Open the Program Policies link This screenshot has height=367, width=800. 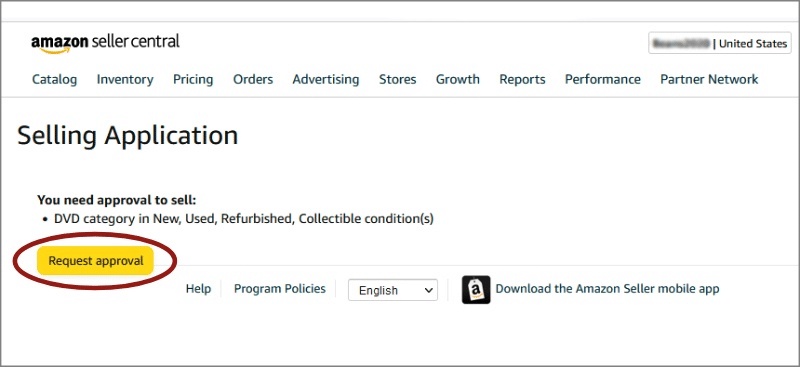click(280, 289)
